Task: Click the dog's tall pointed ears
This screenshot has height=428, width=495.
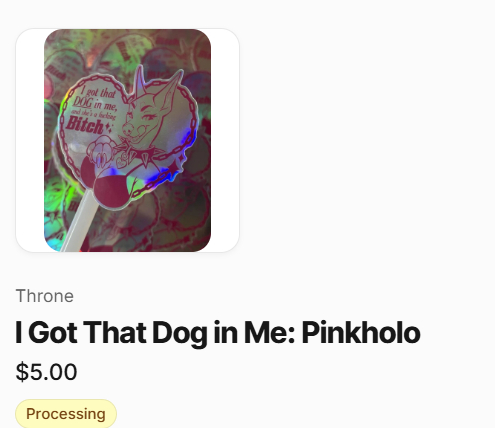Action: 158,82
